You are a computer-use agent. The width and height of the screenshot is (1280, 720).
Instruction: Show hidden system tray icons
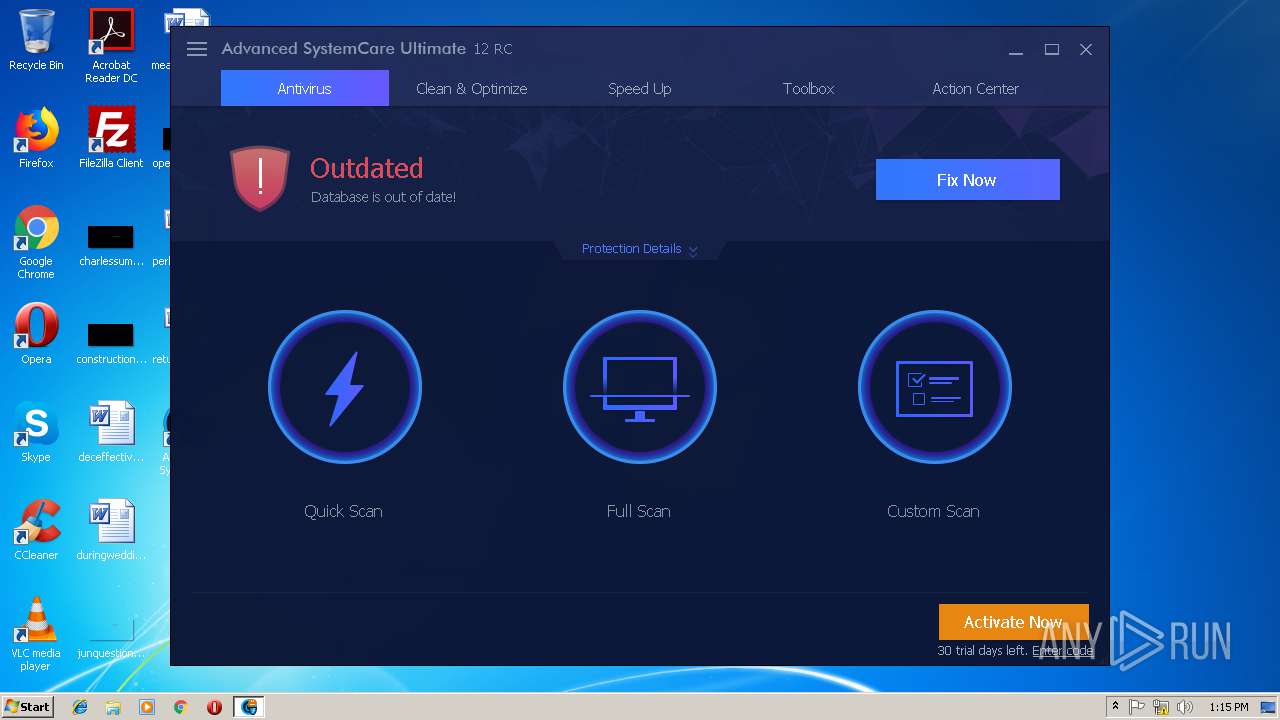coord(1115,706)
